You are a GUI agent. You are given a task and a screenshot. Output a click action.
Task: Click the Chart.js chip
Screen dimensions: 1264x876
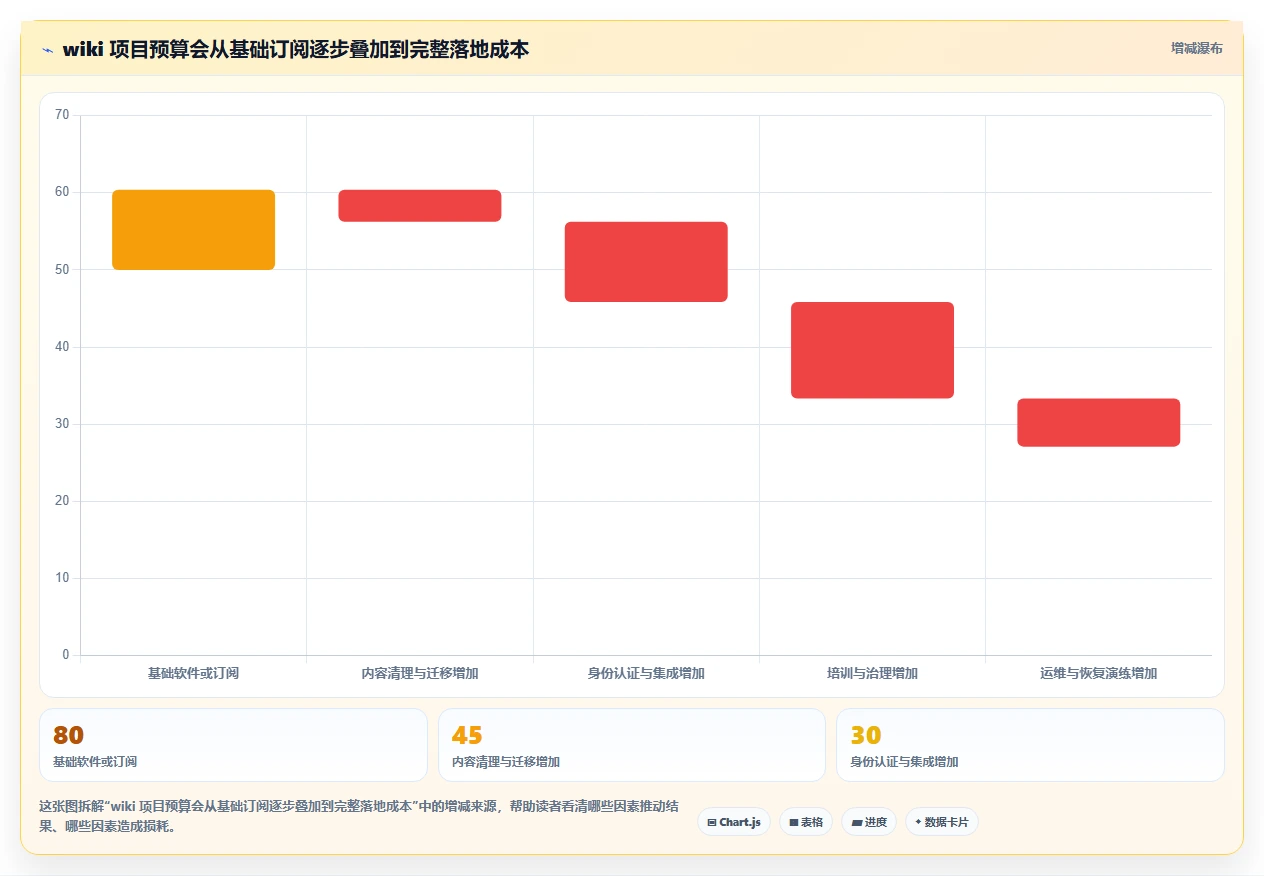734,822
